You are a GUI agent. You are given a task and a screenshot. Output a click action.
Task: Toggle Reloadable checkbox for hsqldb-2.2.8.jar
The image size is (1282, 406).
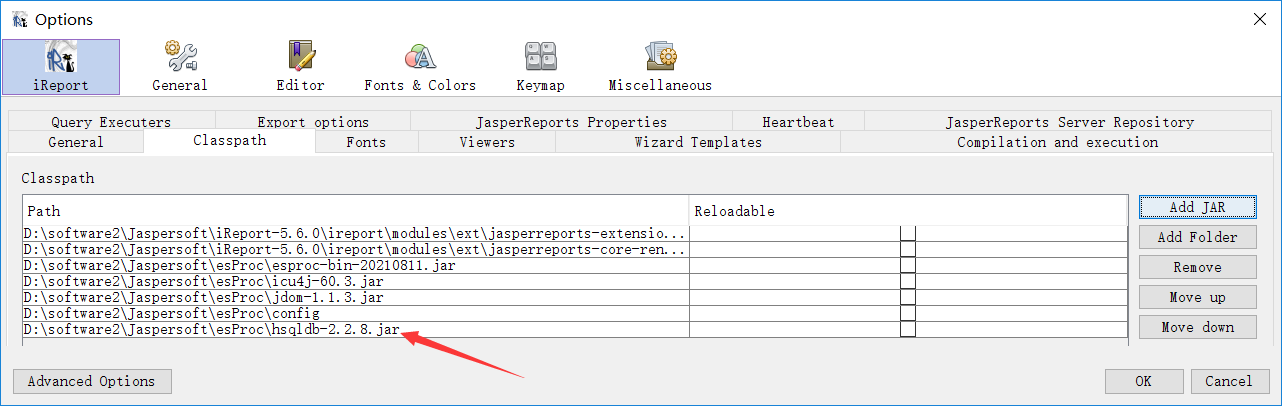(x=908, y=329)
